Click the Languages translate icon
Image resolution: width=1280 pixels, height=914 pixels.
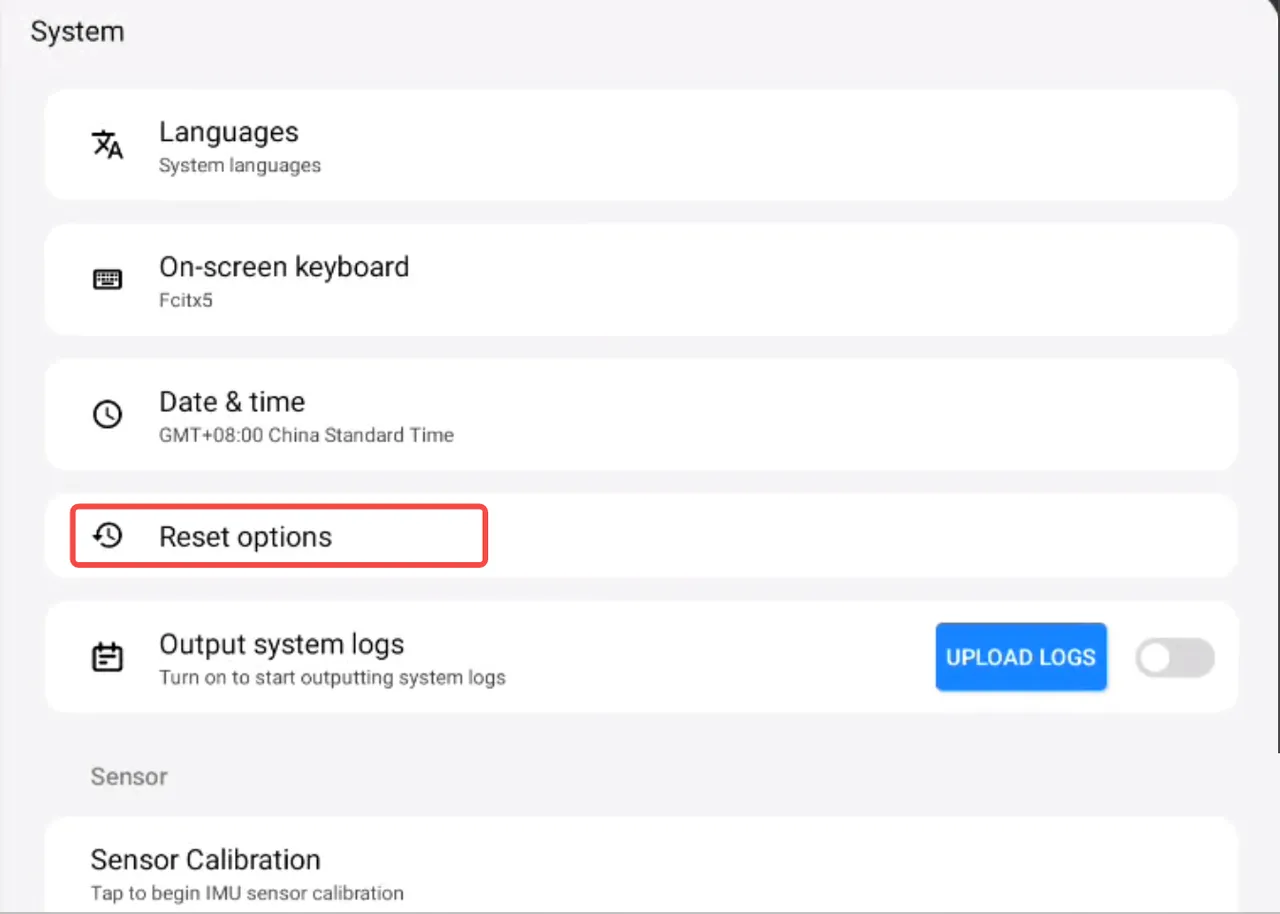coord(107,145)
